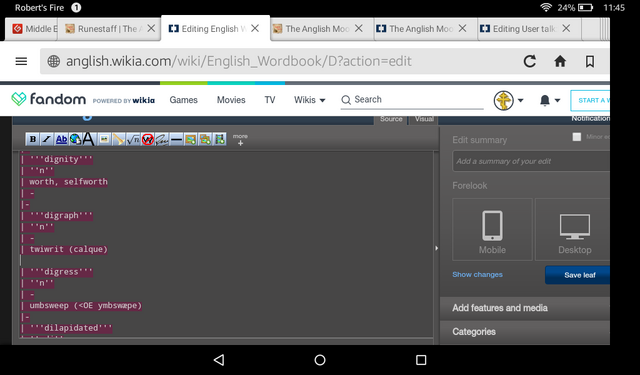Switch to Middle E browser tab
The height and width of the screenshot is (375, 640).
[x=35, y=29]
